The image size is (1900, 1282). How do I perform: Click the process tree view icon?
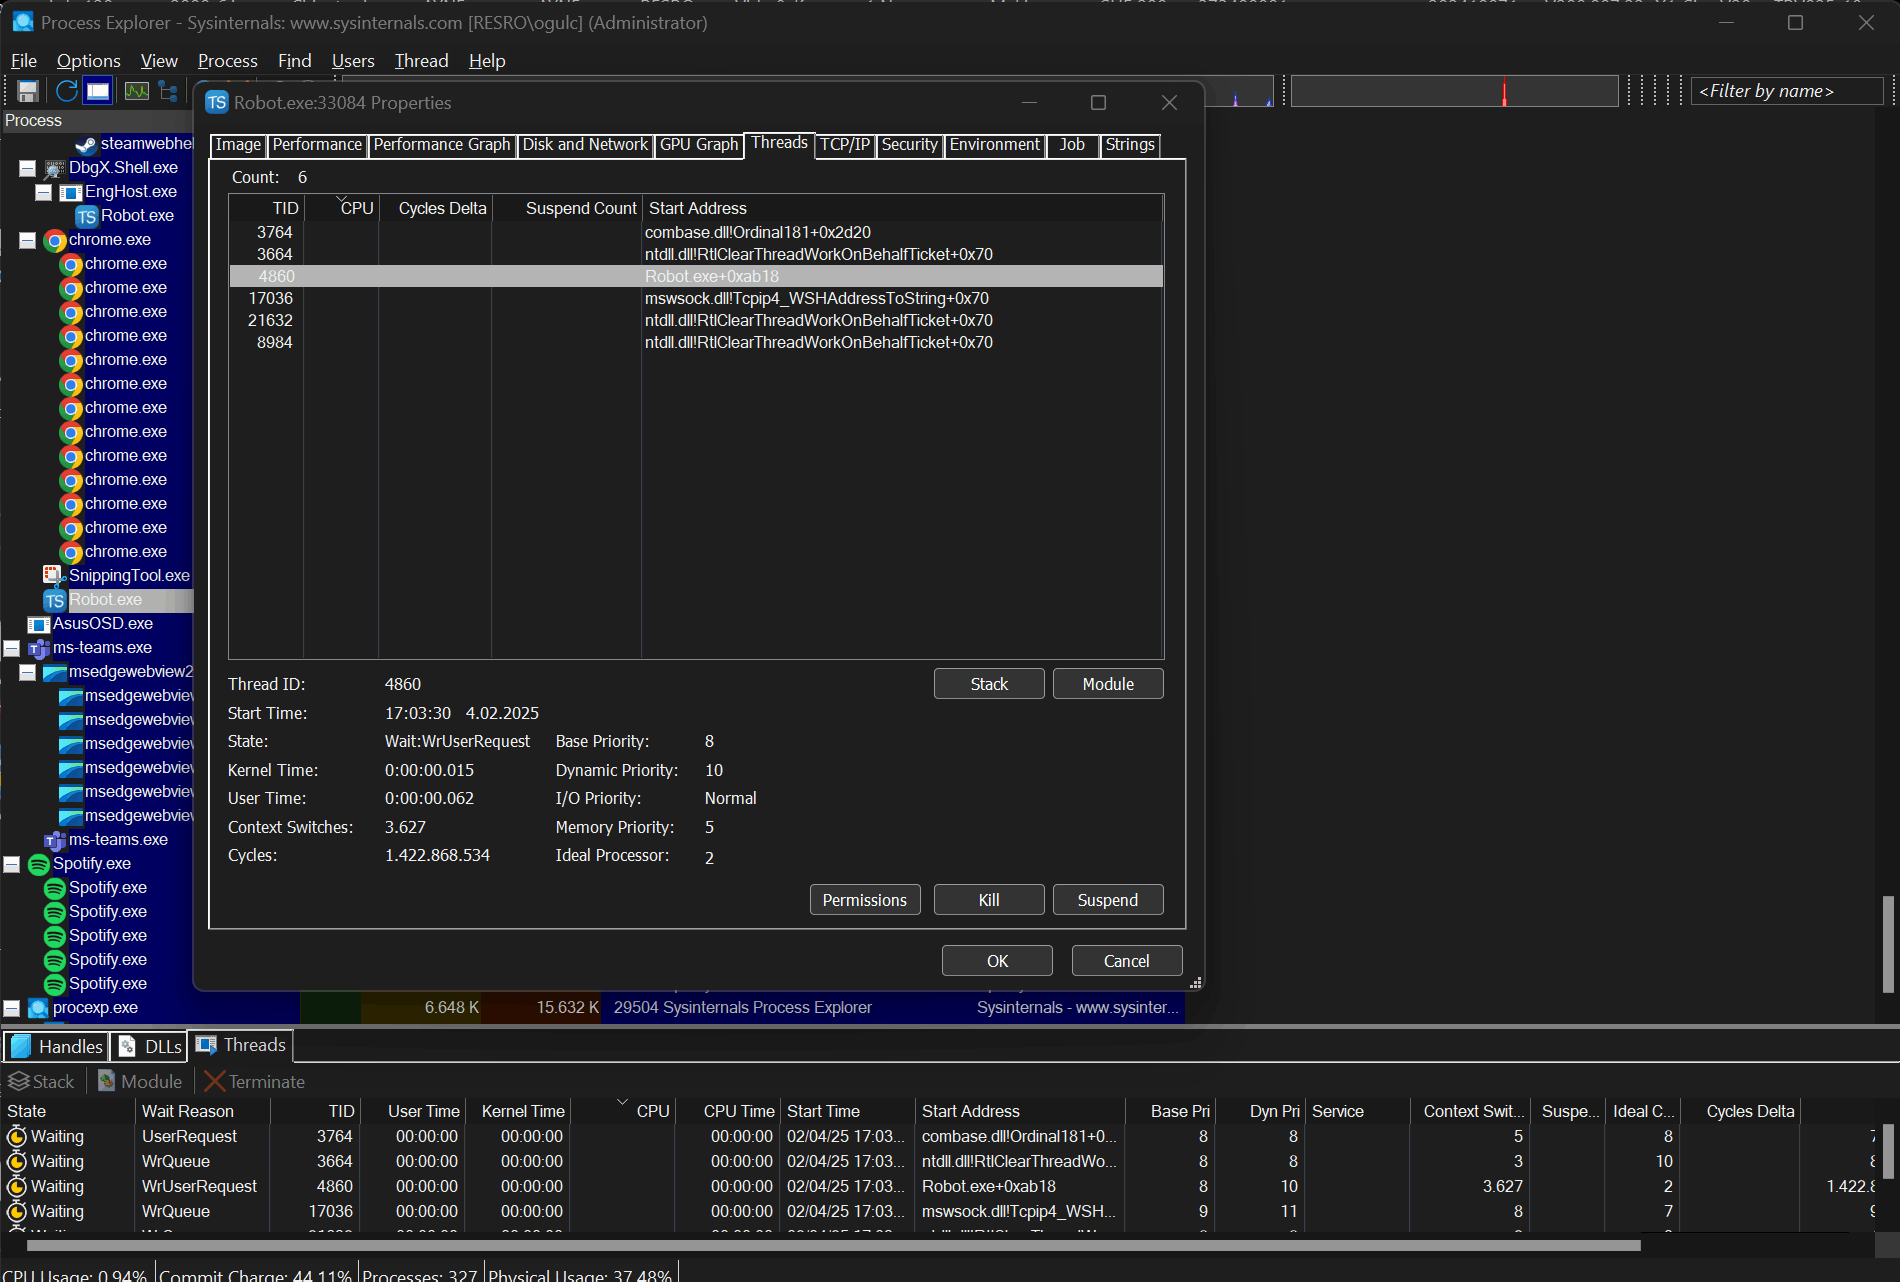click(168, 92)
